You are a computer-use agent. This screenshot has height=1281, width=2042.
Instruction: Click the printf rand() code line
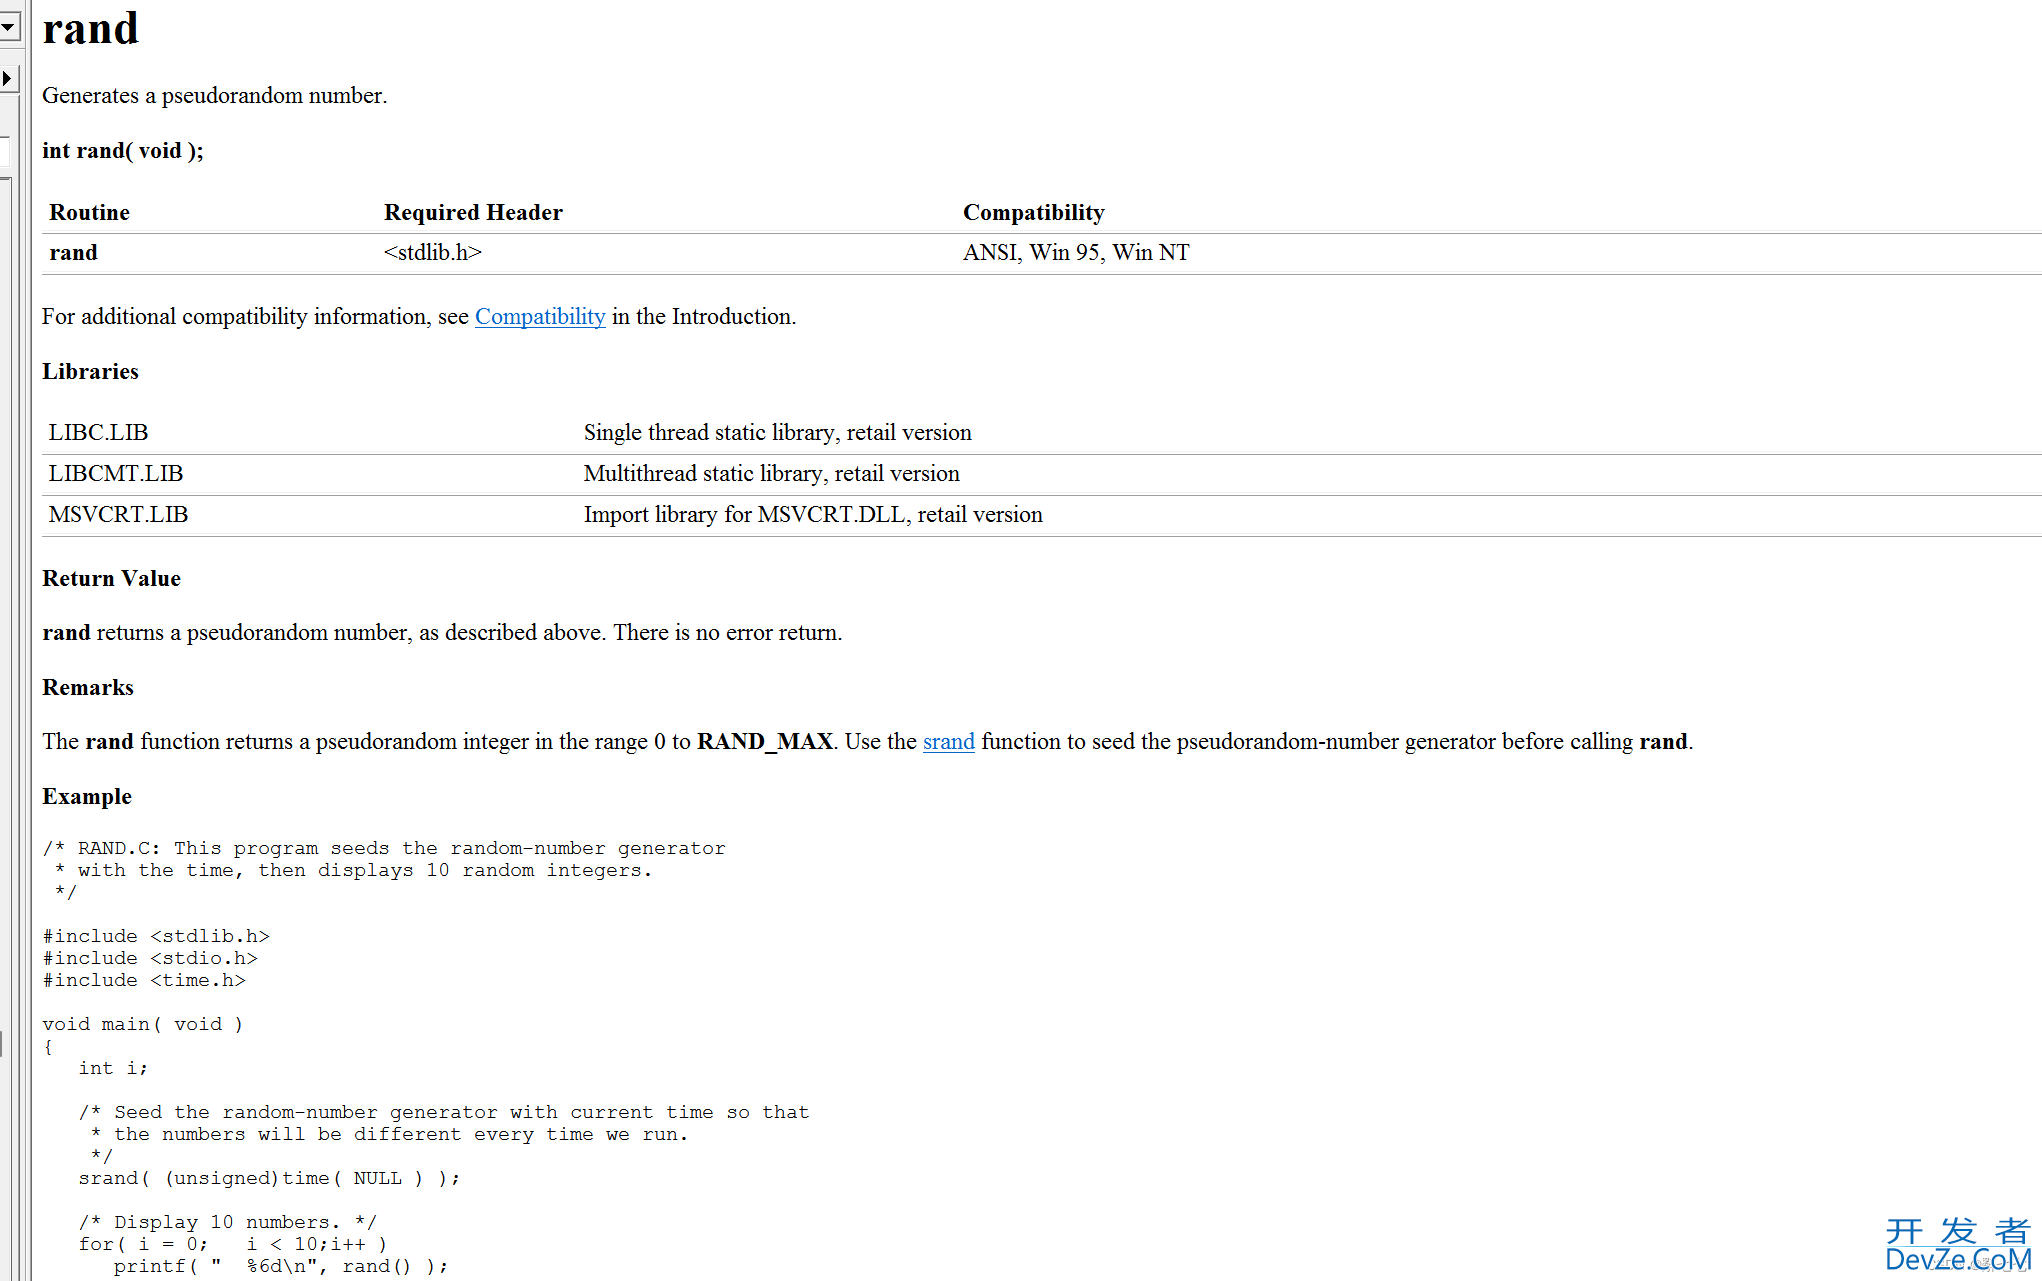click(281, 1267)
